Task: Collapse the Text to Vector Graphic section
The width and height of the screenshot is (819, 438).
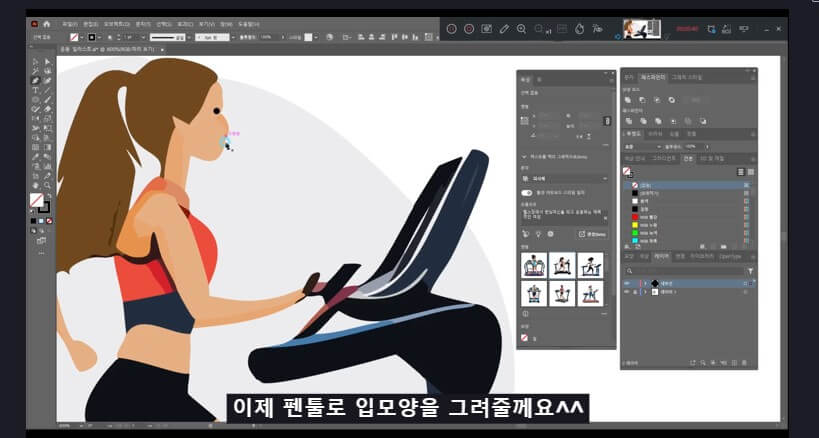Action: [524, 156]
